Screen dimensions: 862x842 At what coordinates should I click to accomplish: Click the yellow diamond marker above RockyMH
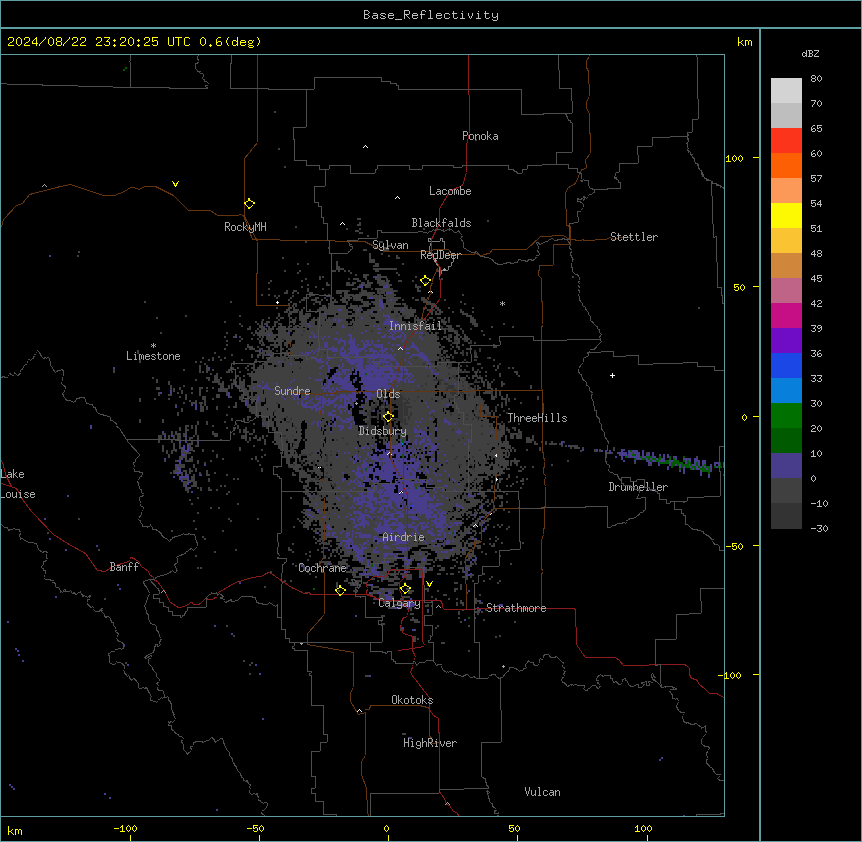pos(250,204)
